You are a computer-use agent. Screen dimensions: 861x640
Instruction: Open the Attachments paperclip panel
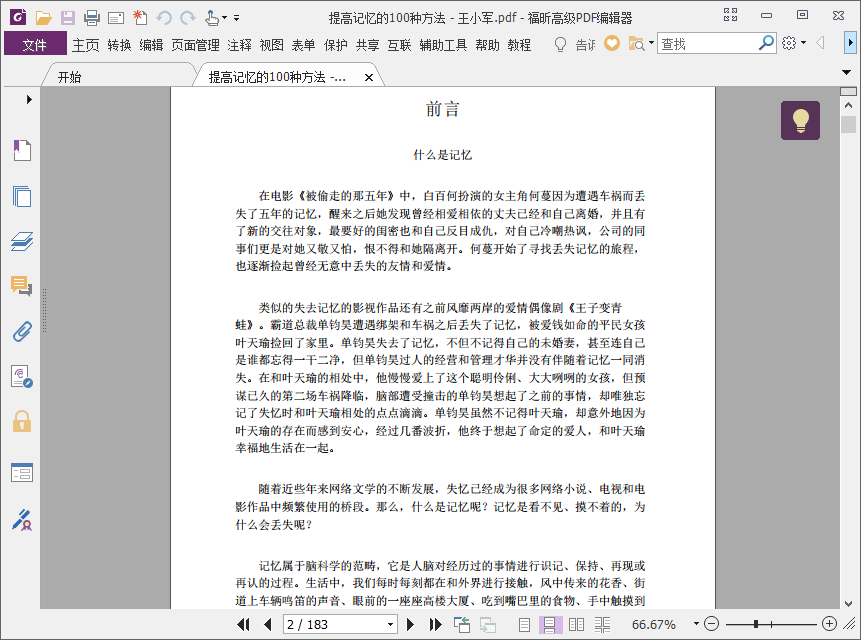(22, 332)
